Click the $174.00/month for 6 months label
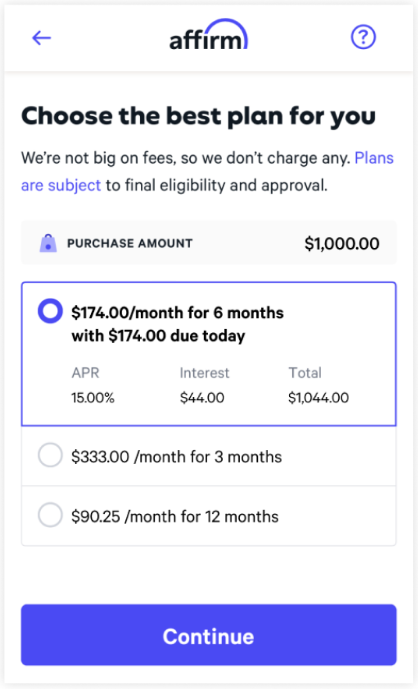418x689 pixels. [178, 313]
